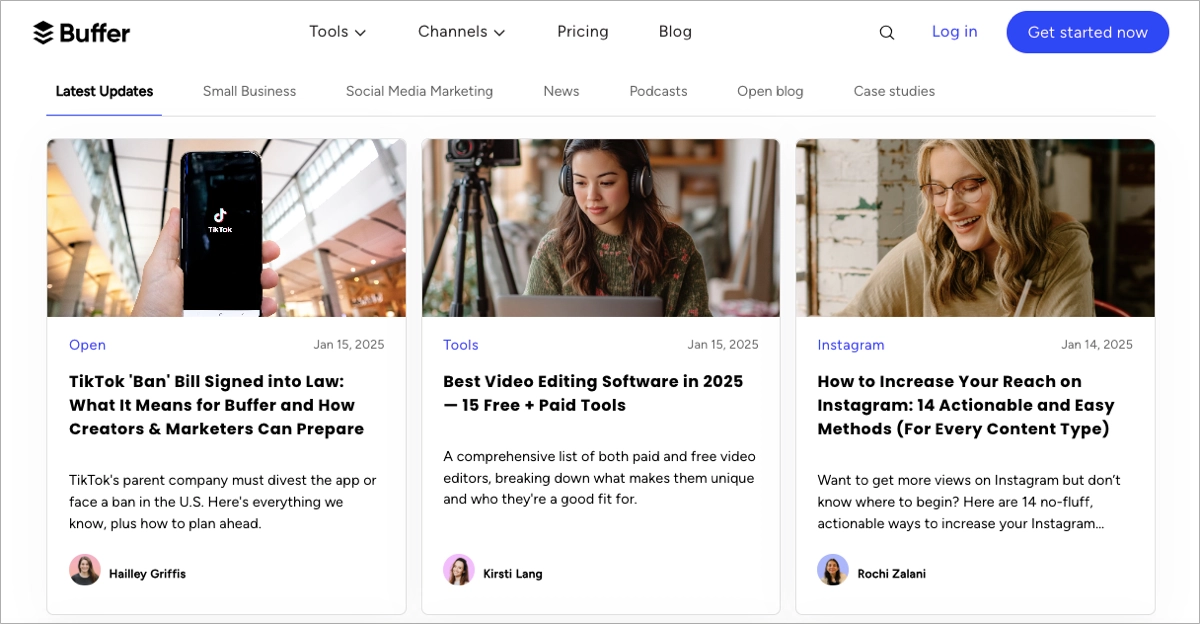This screenshot has width=1200, height=624.
Task: Click Hailley Griffis author avatar
Action: click(85, 570)
